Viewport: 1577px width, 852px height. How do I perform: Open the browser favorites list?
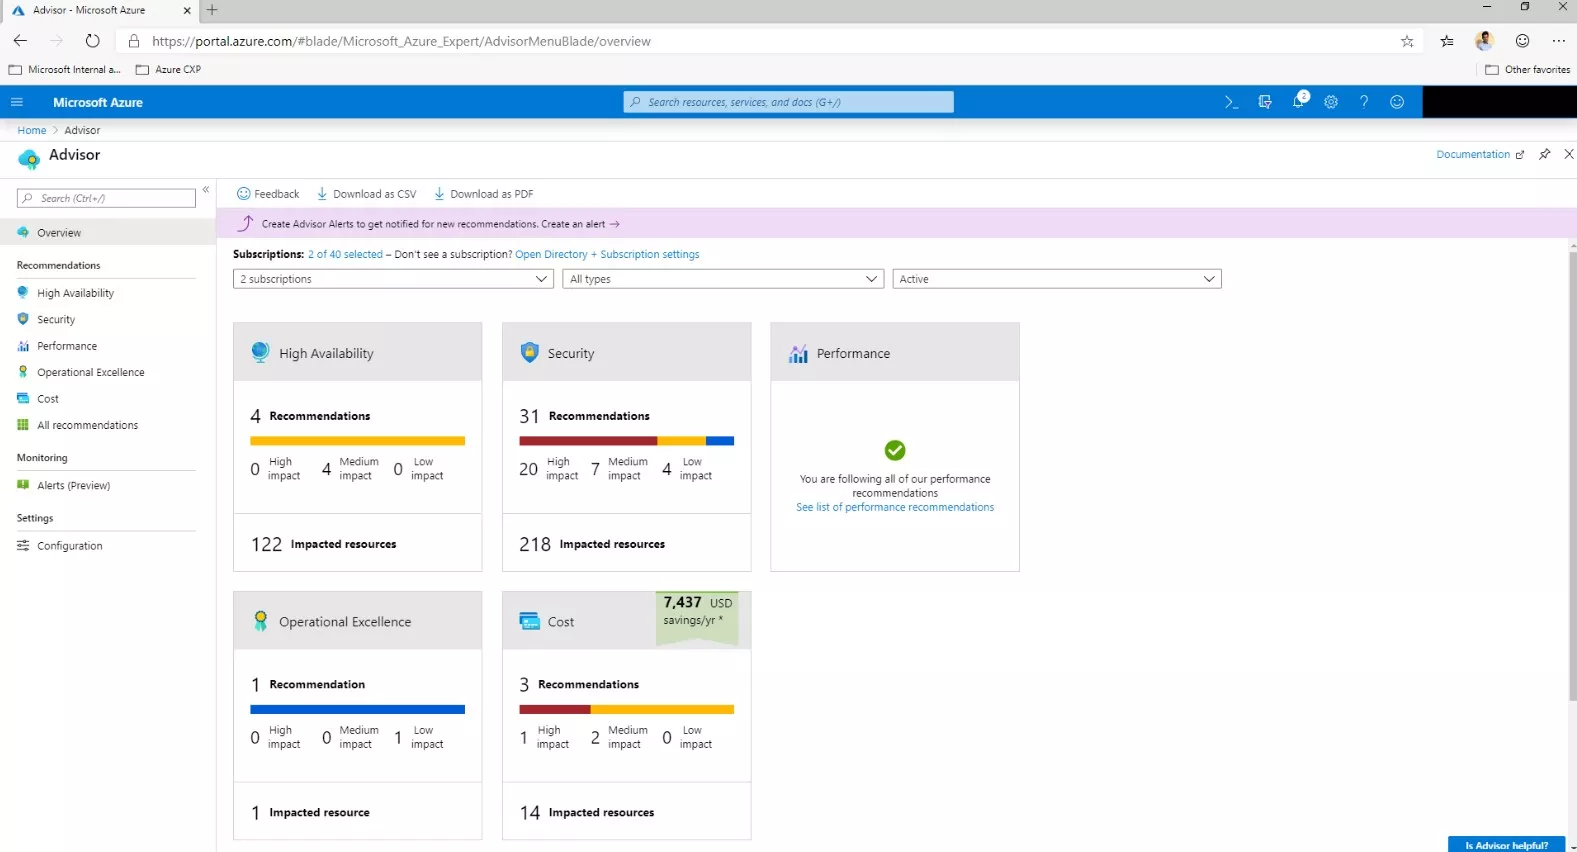(x=1447, y=41)
